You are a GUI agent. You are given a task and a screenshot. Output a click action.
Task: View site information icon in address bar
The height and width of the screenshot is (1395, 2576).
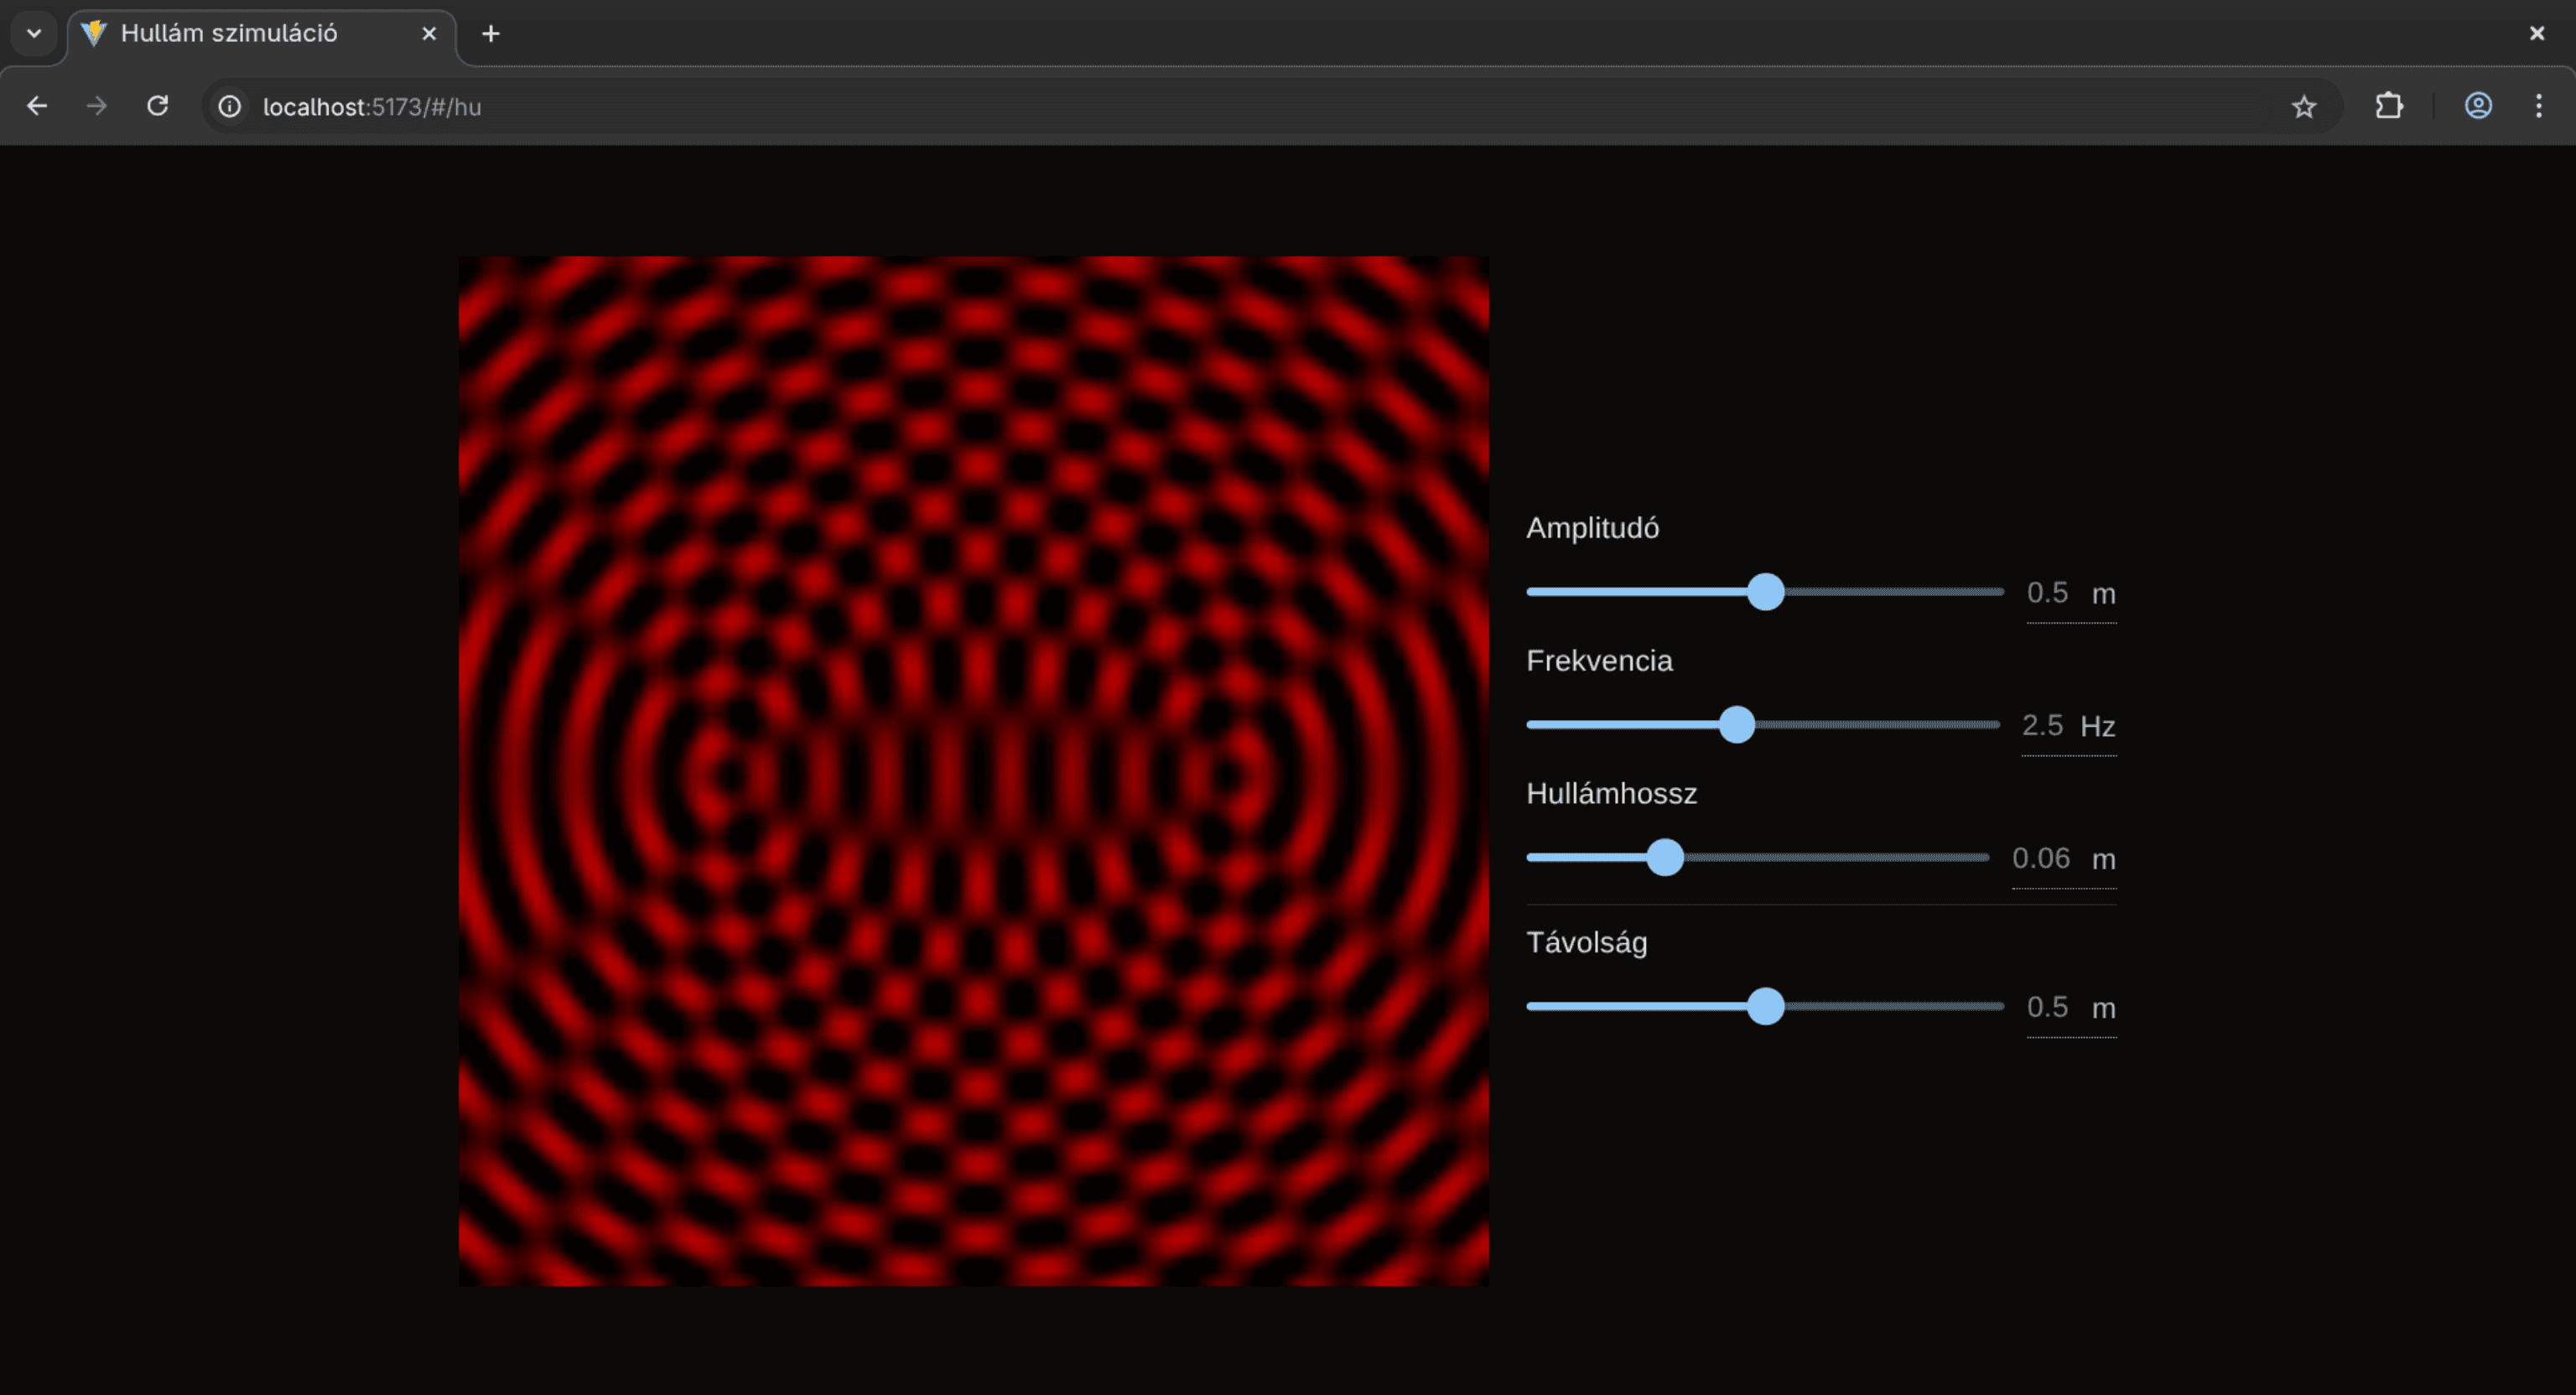[230, 106]
